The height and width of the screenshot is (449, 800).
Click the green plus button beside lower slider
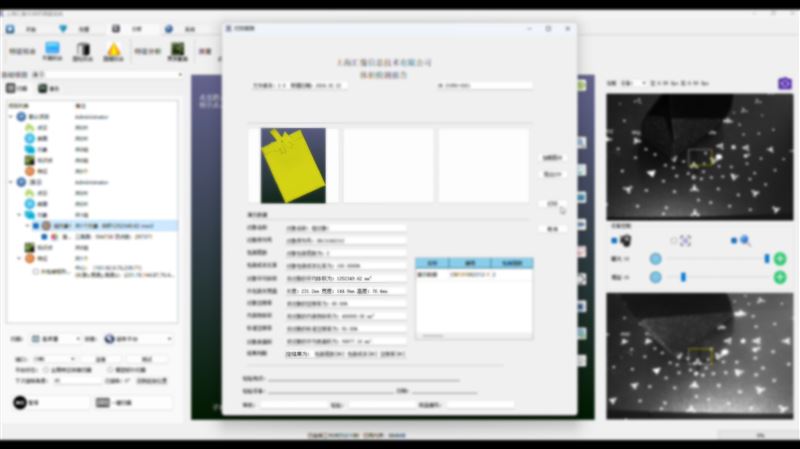coord(780,276)
